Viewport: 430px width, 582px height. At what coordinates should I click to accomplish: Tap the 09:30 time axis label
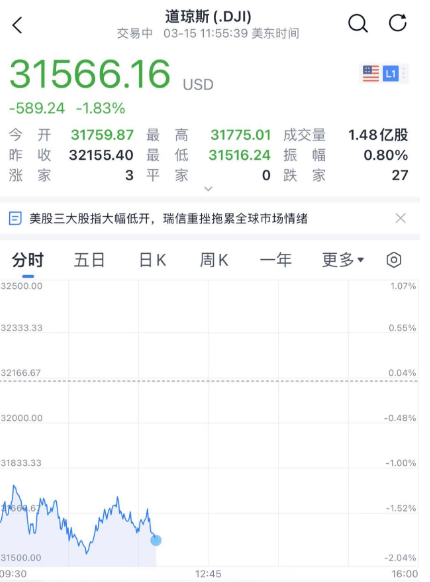point(13,574)
